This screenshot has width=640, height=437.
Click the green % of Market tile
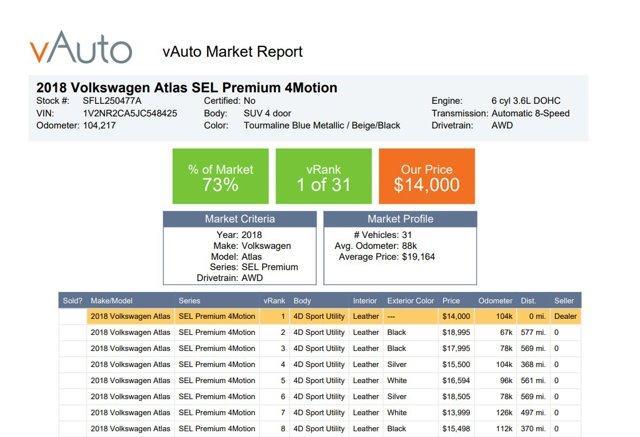pyautogui.click(x=220, y=176)
